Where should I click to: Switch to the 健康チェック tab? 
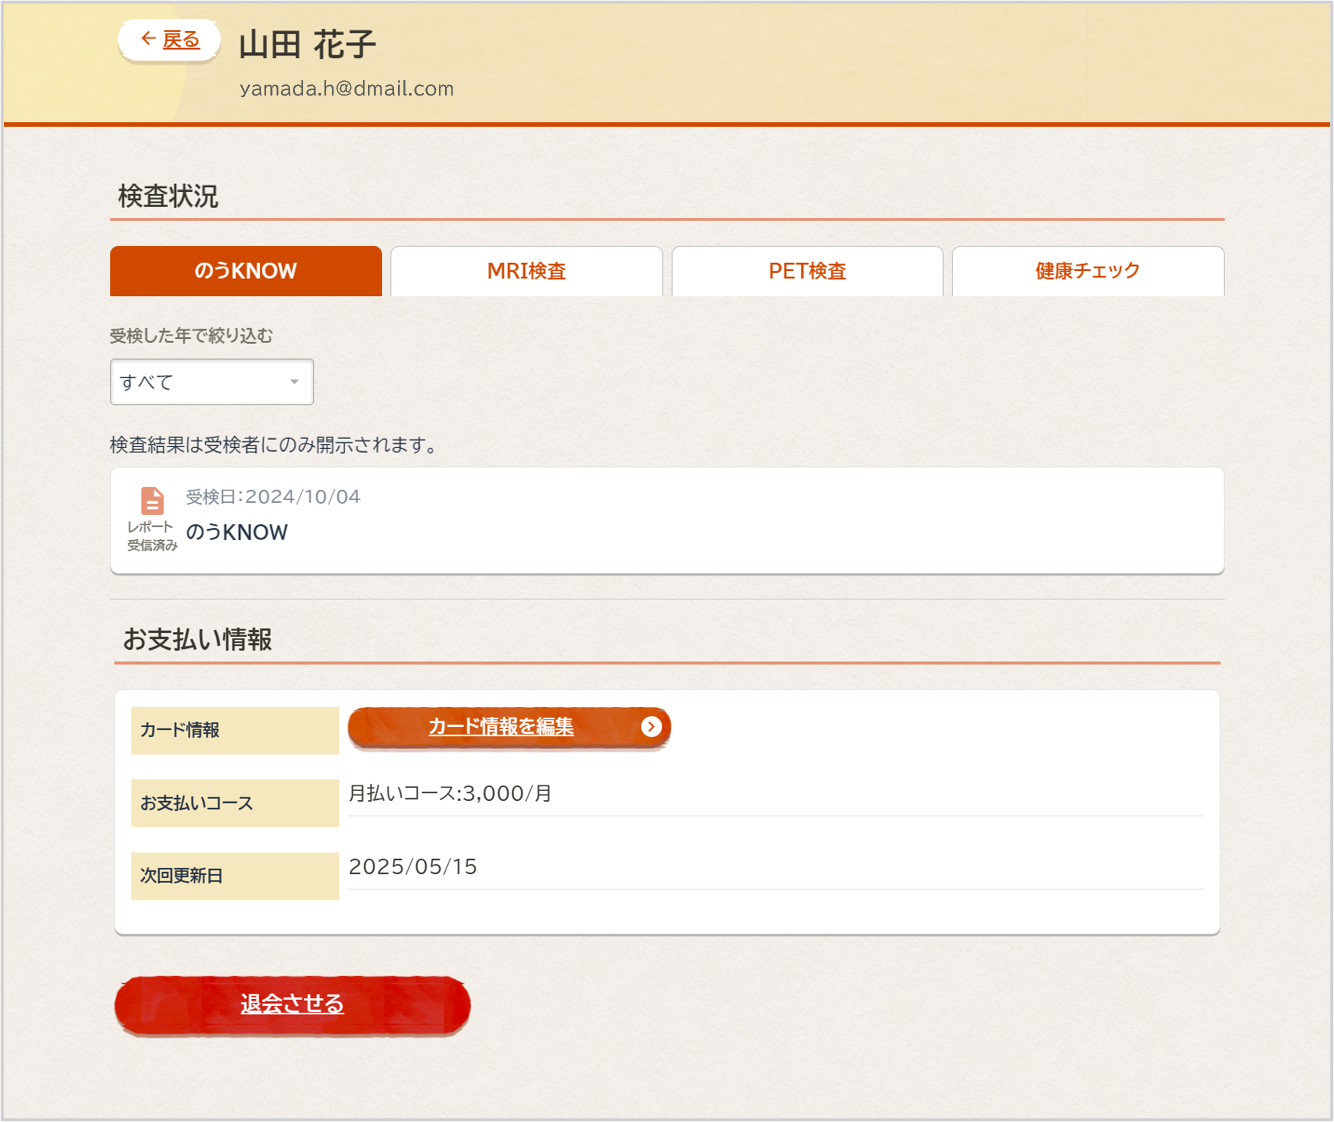(x=1087, y=271)
